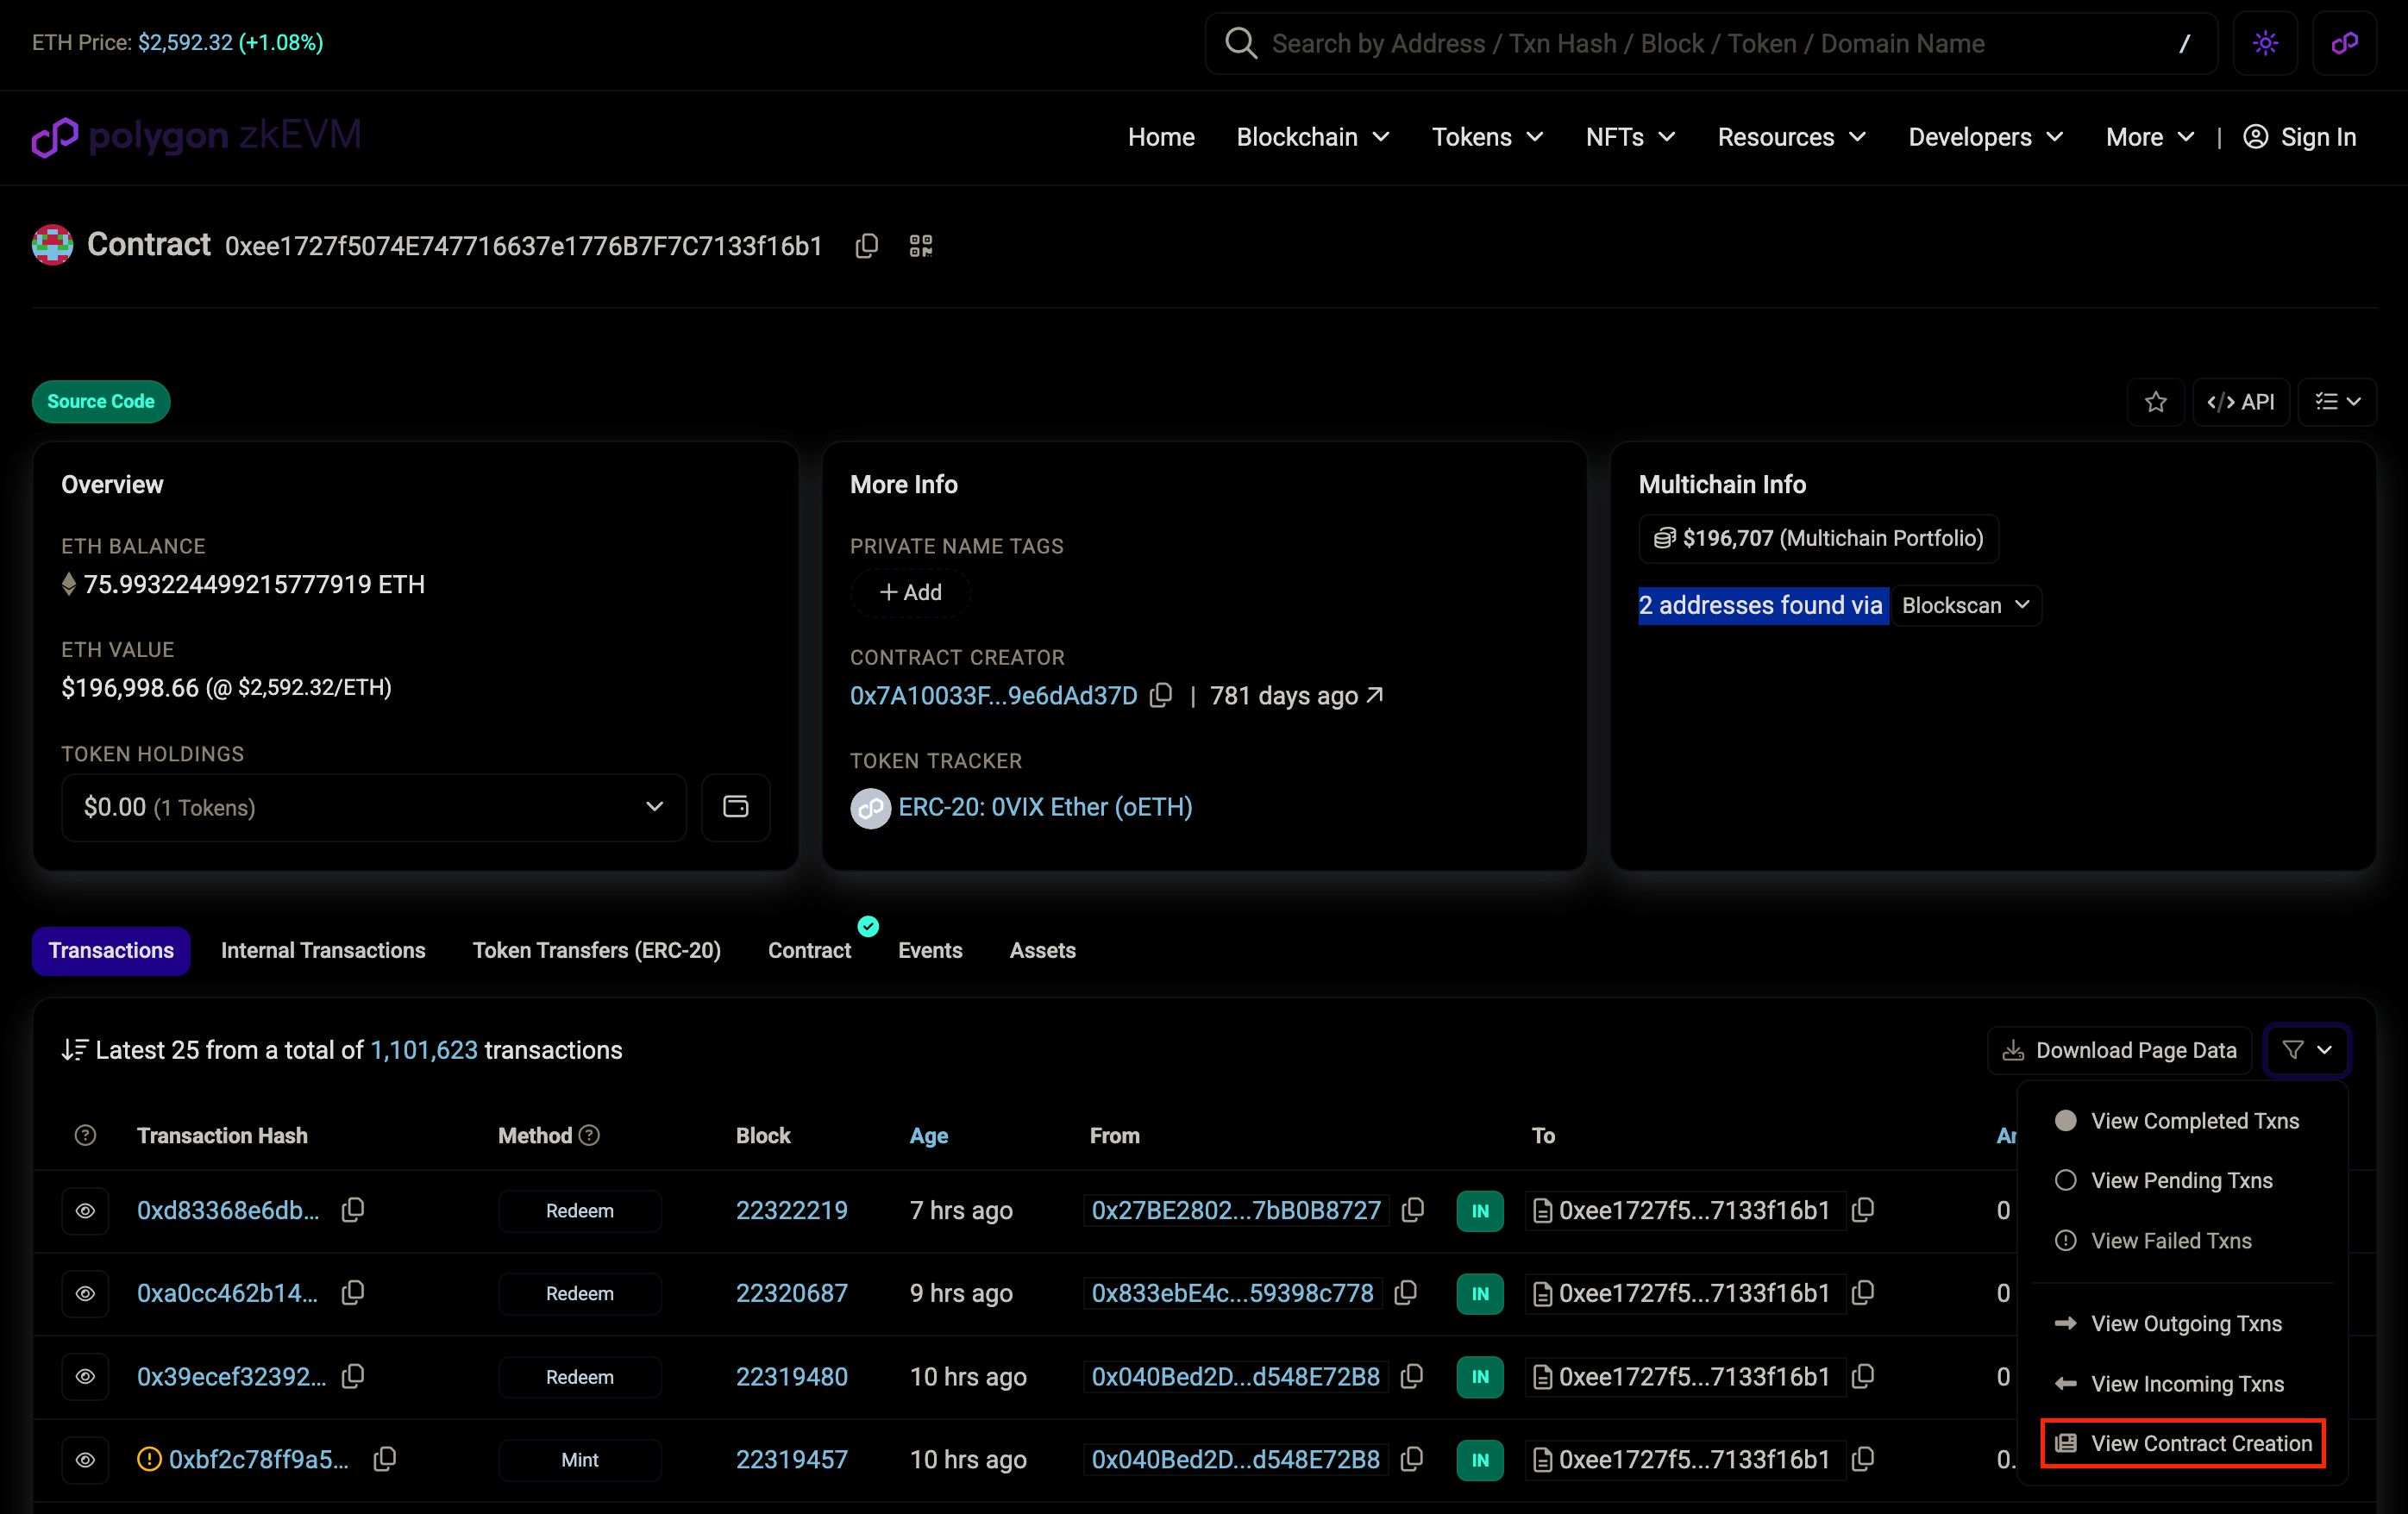
Task: Expand the NFTs menu
Action: click(1630, 137)
